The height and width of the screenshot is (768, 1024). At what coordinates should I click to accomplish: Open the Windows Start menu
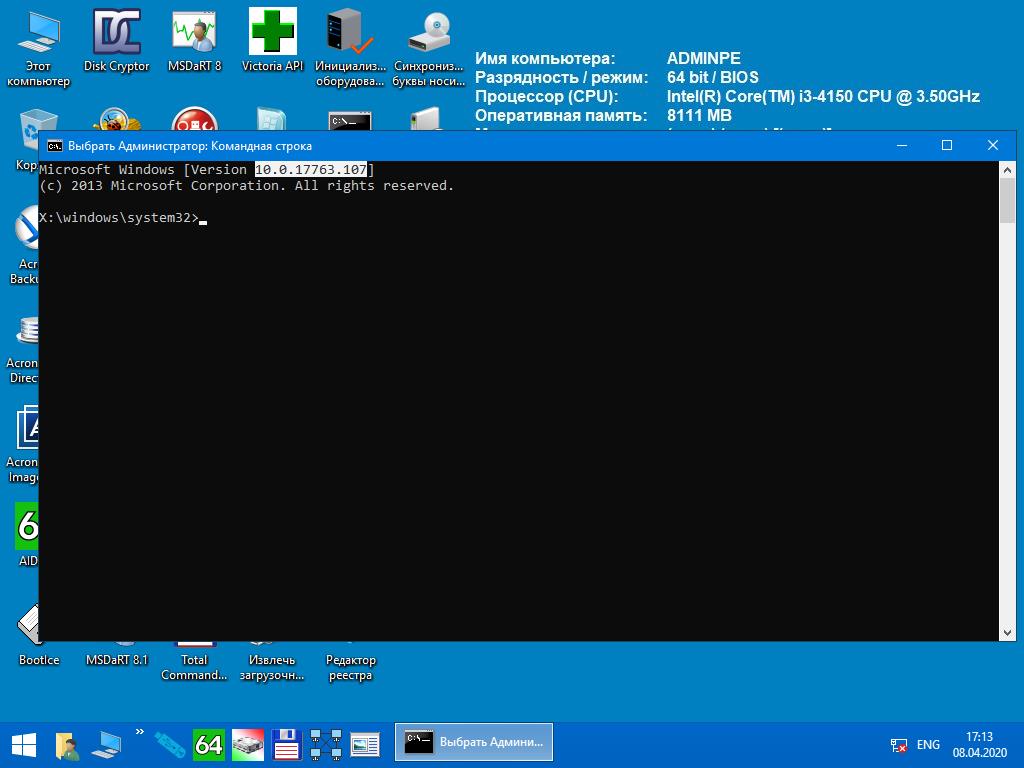(x=23, y=744)
